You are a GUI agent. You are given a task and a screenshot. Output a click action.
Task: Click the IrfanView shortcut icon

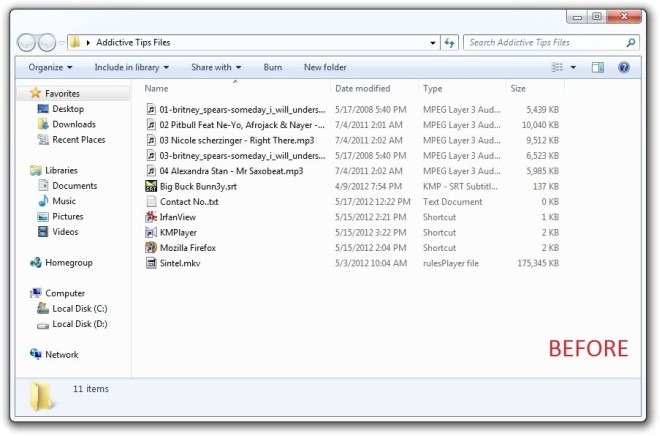151,217
